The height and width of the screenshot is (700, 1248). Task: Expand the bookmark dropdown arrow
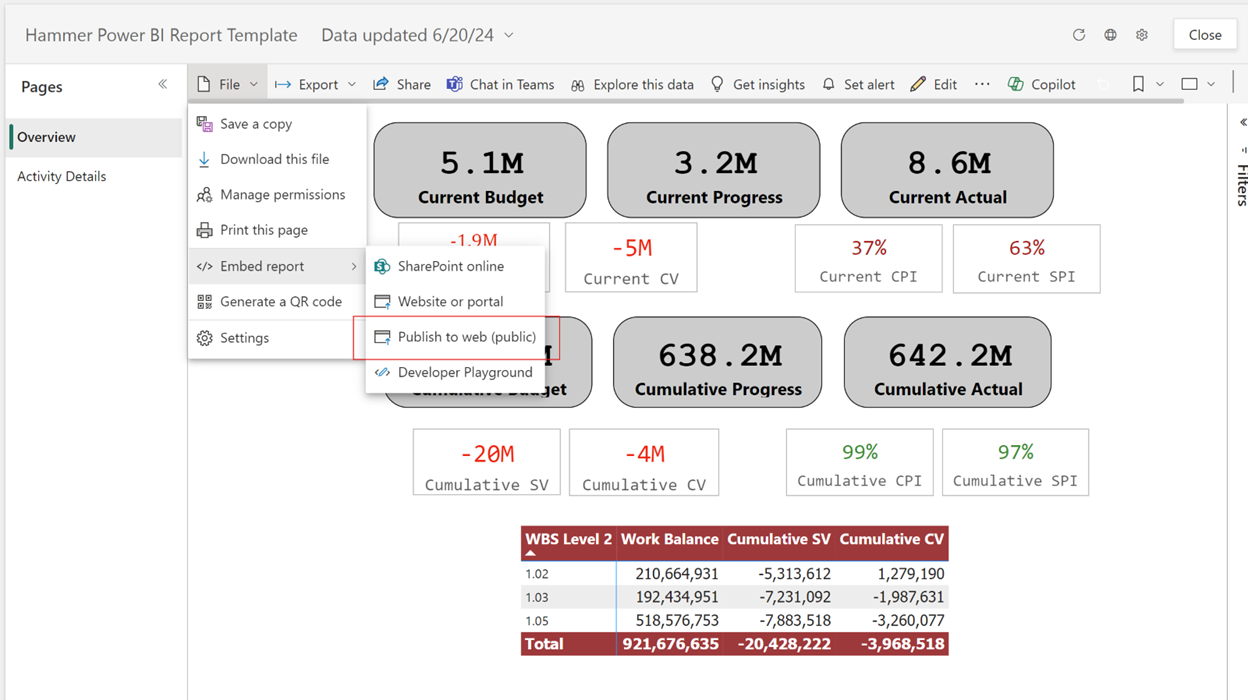[x=1160, y=84]
